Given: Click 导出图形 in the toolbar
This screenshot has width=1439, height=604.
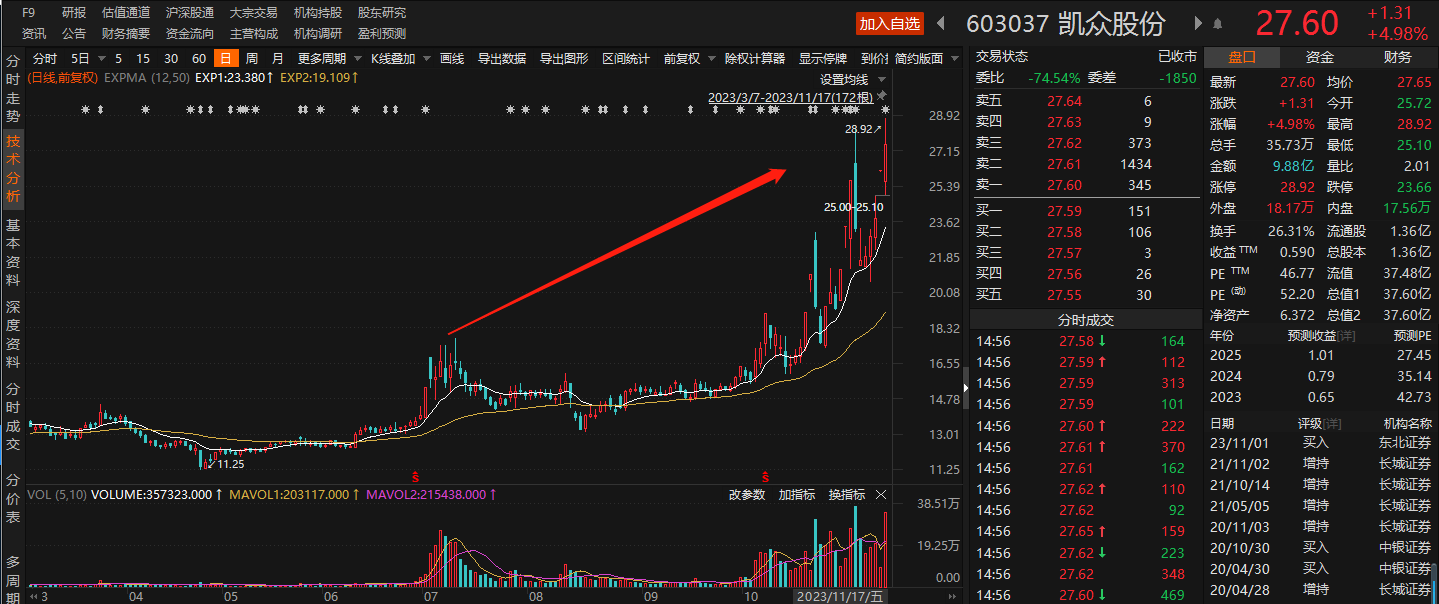Looking at the screenshot, I should click(564, 59).
